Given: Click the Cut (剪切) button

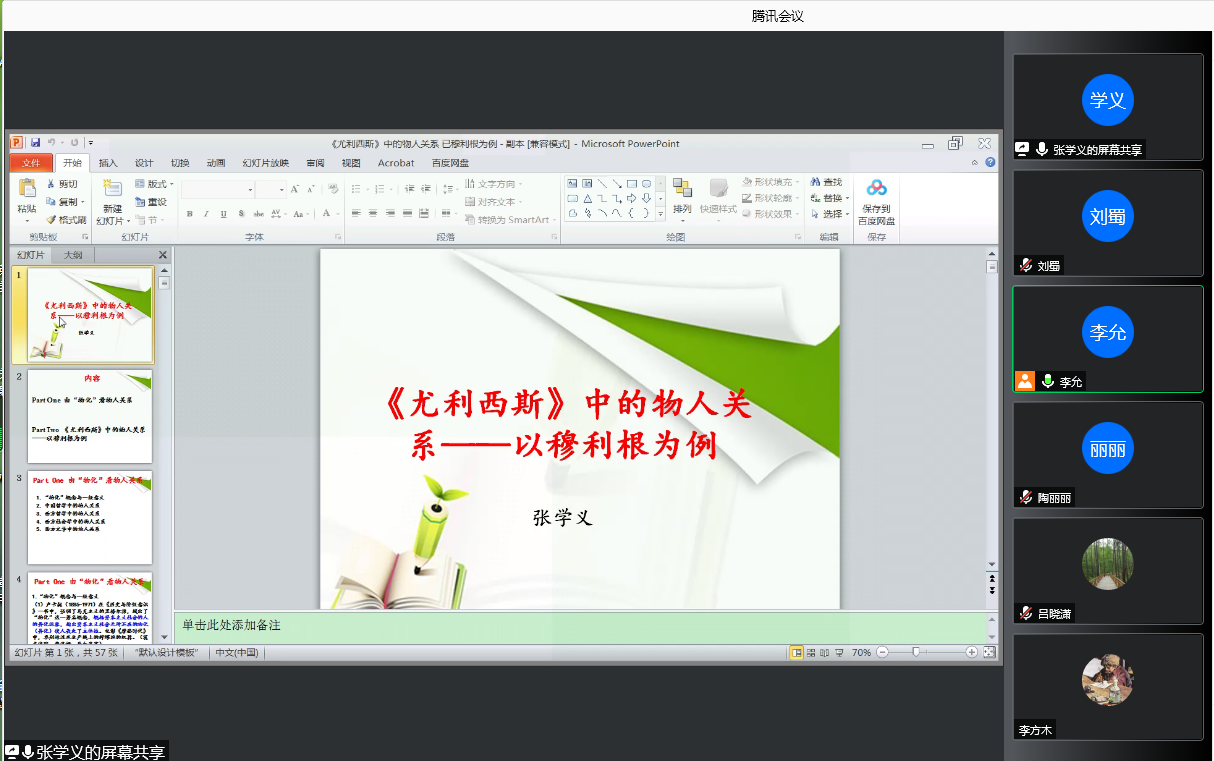Looking at the screenshot, I should (61, 184).
